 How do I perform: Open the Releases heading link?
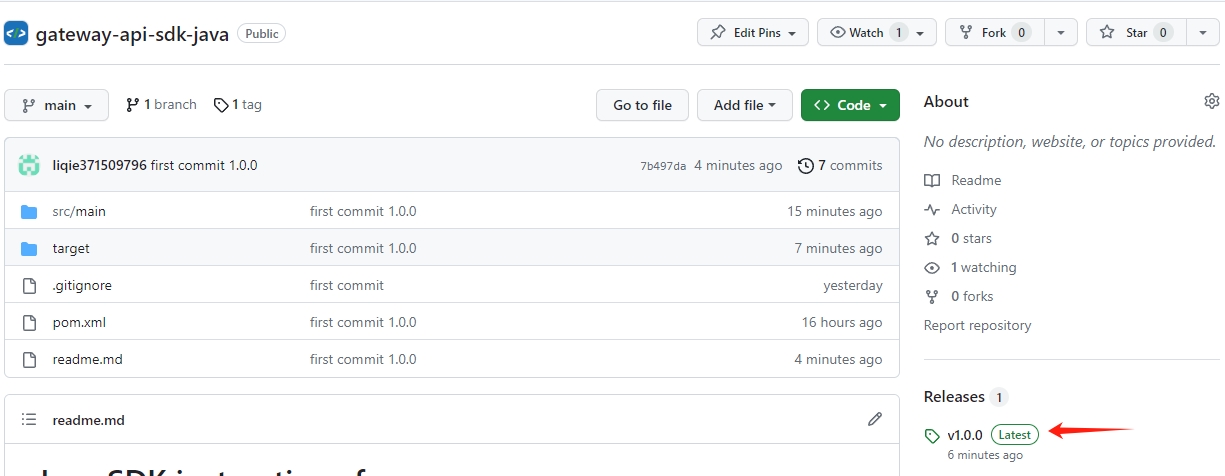pyautogui.click(x=954, y=397)
